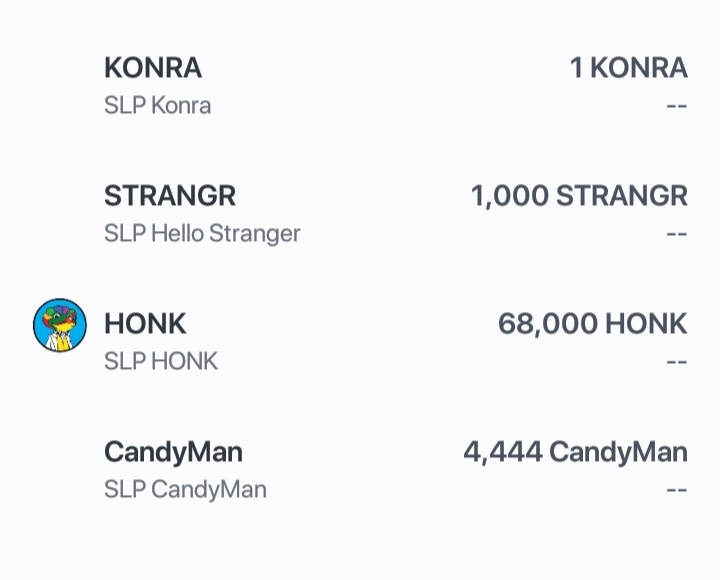Click the 1,000 STRANGR balance
The image size is (720, 580).
tap(579, 196)
